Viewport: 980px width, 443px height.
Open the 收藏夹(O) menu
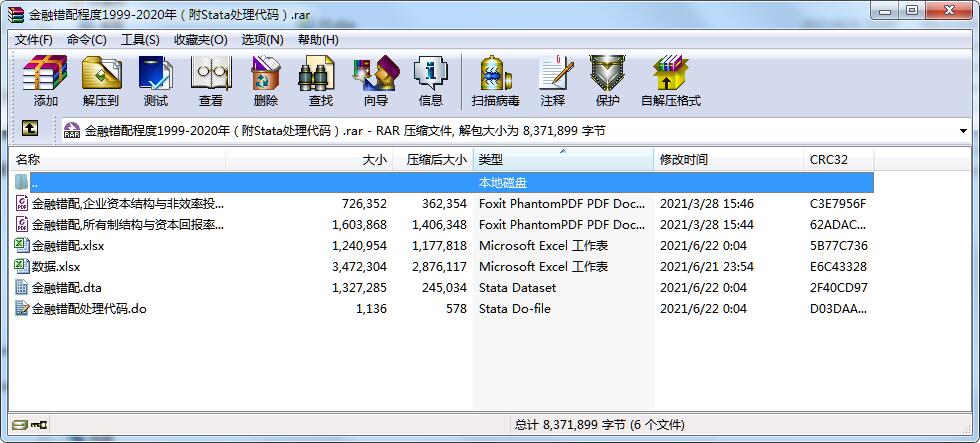click(201, 39)
